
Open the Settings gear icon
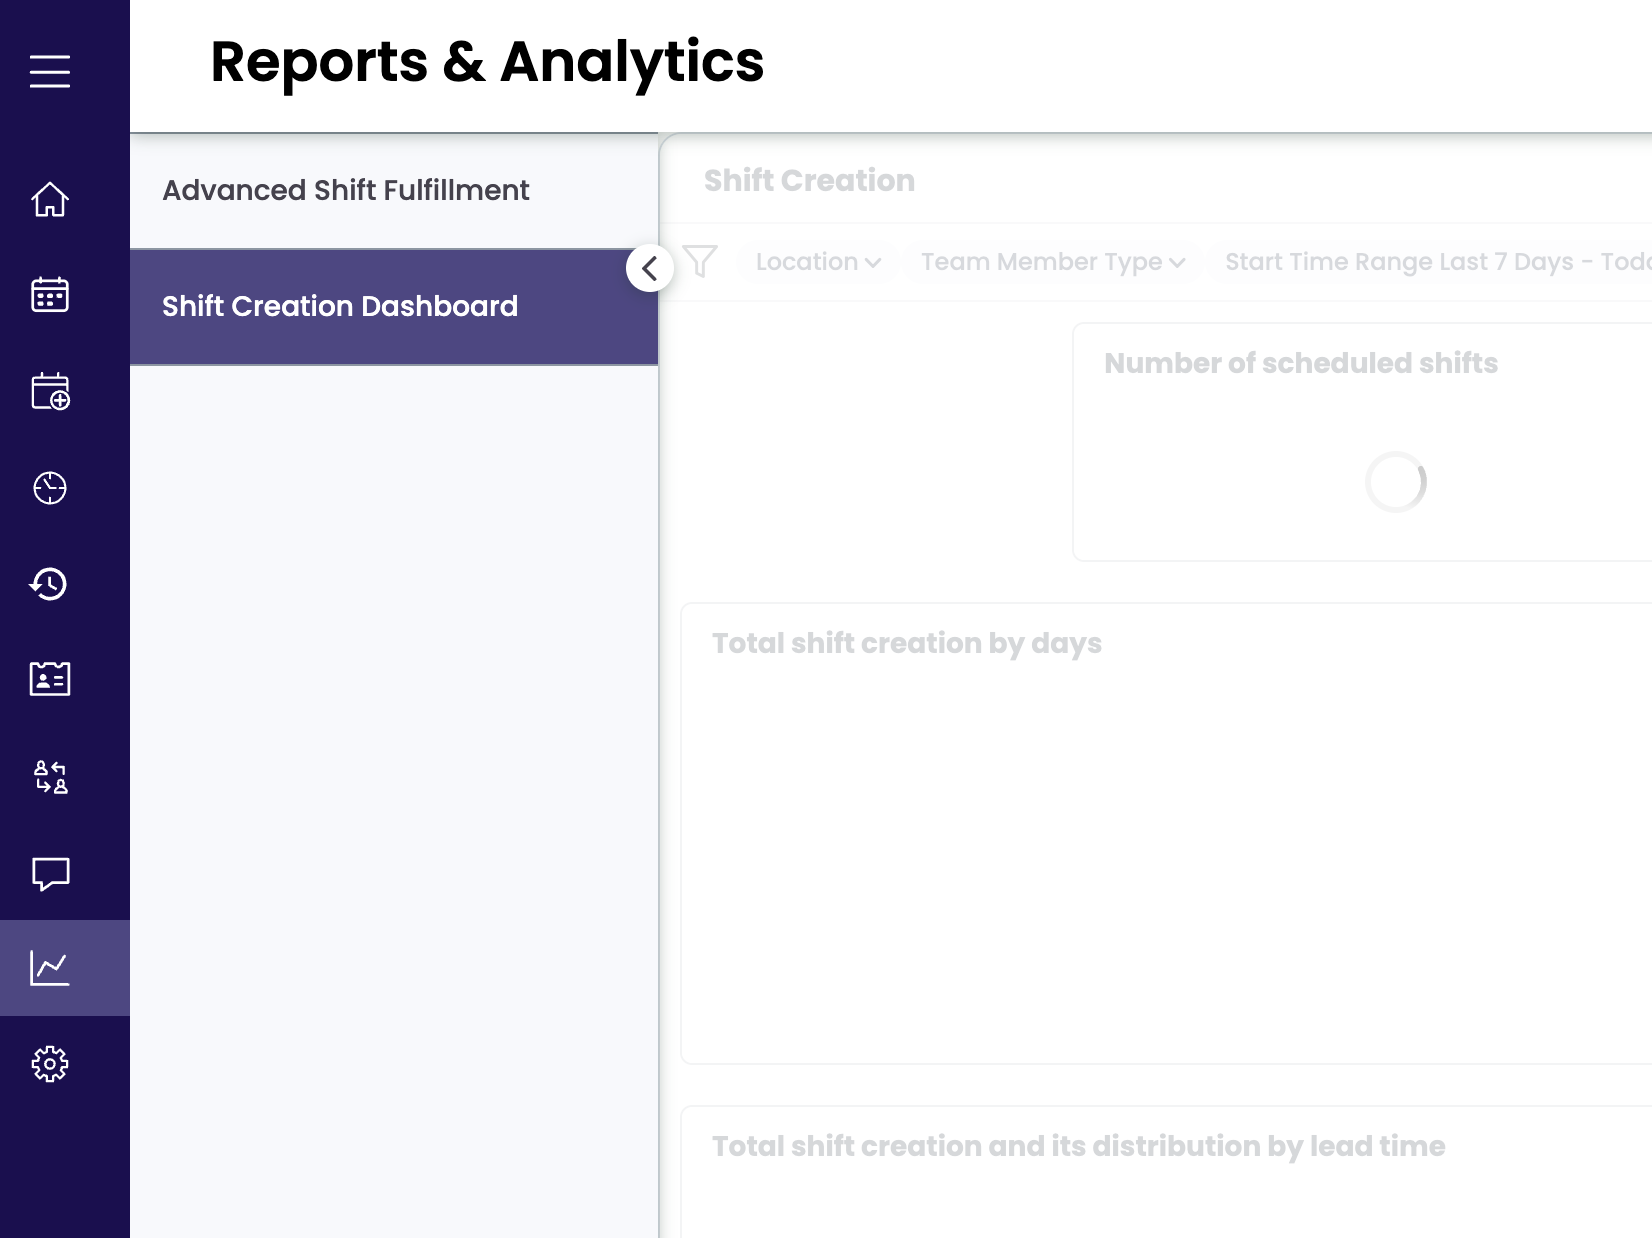point(50,1064)
